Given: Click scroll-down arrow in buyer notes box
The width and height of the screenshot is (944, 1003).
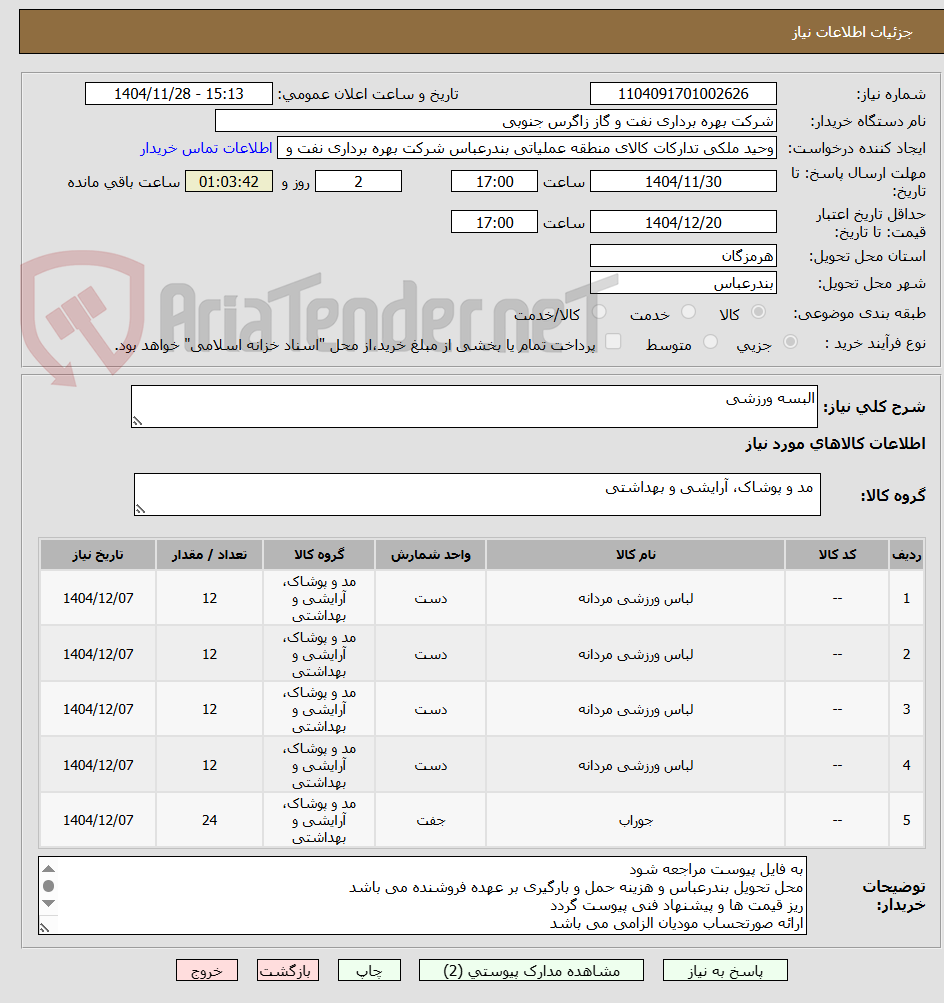Looking at the screenshot, I should (x=49, y=903).
